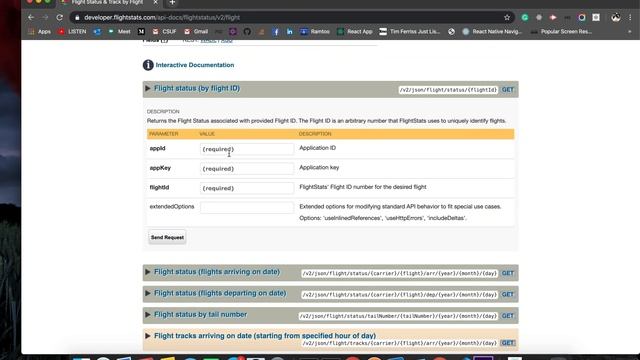
Task: Open the Ramtoo bookmark
Action: click(x=315, y=31)
